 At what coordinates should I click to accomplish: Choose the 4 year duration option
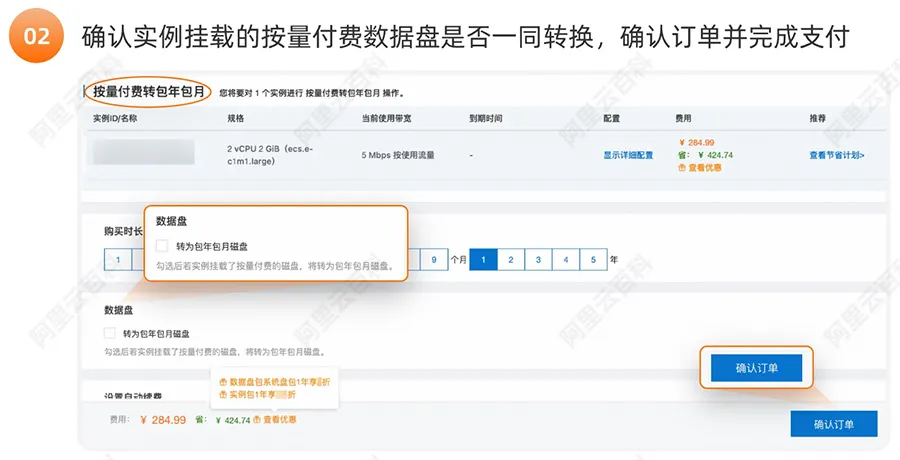[x=566, y=260]
